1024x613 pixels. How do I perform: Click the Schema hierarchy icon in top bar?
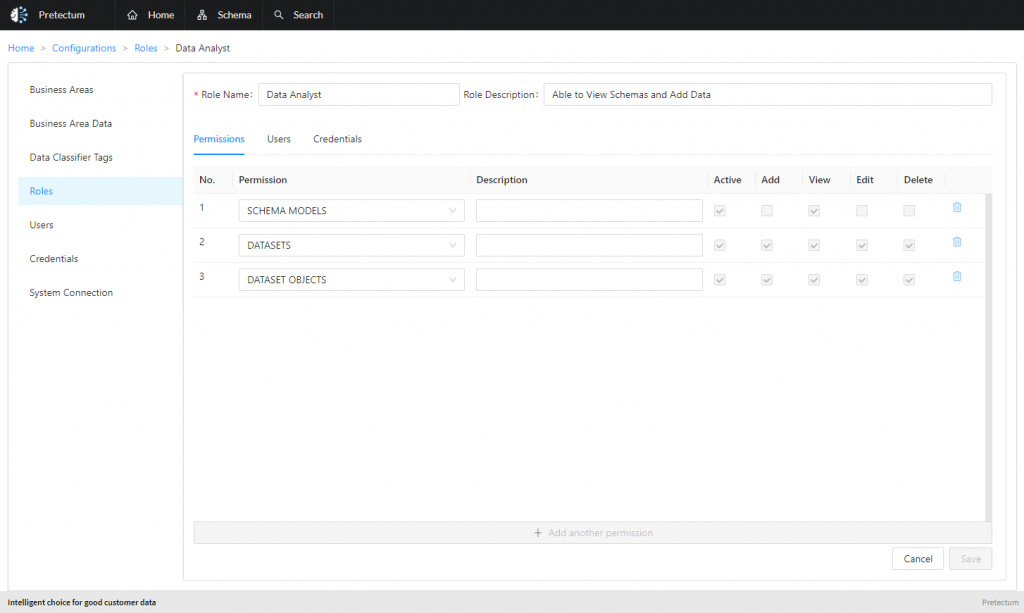(202, 15)
